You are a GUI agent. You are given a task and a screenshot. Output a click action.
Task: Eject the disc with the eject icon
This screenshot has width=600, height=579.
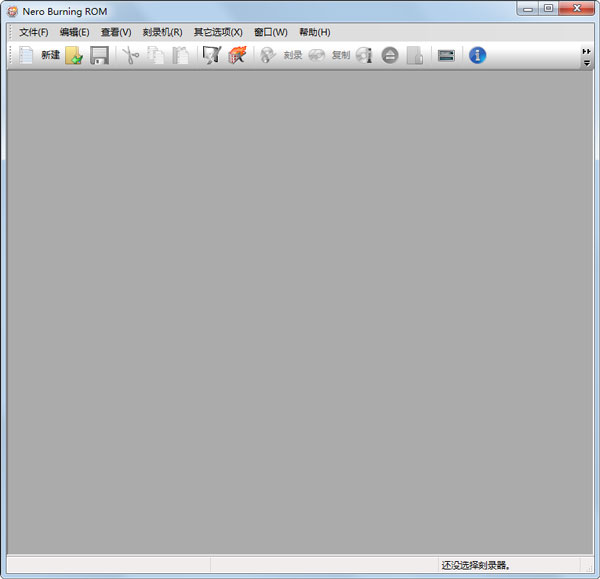[x=390, y=55]
